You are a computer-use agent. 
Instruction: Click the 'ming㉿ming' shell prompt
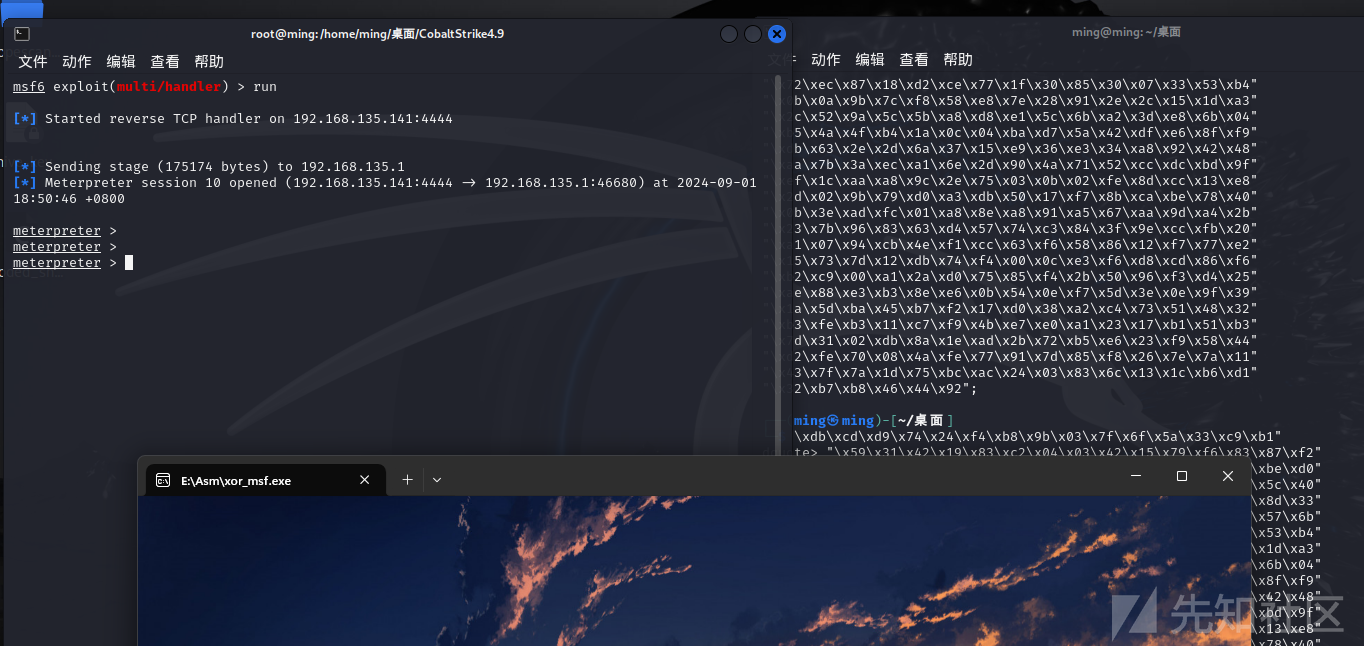pos(834,421)
